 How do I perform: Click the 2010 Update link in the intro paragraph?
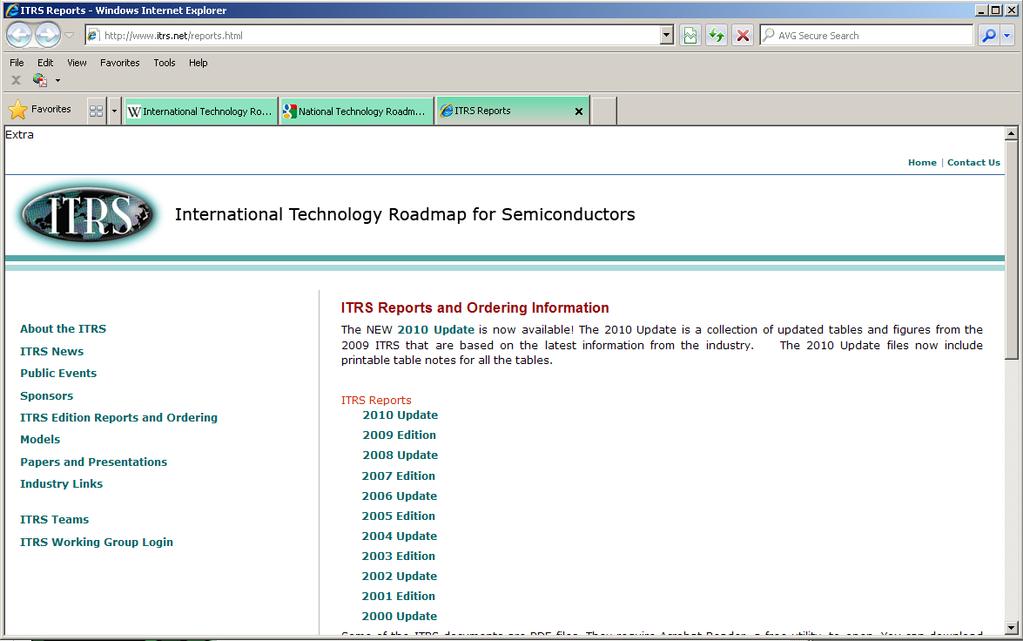pyautogui.click(x=436, y=330)
